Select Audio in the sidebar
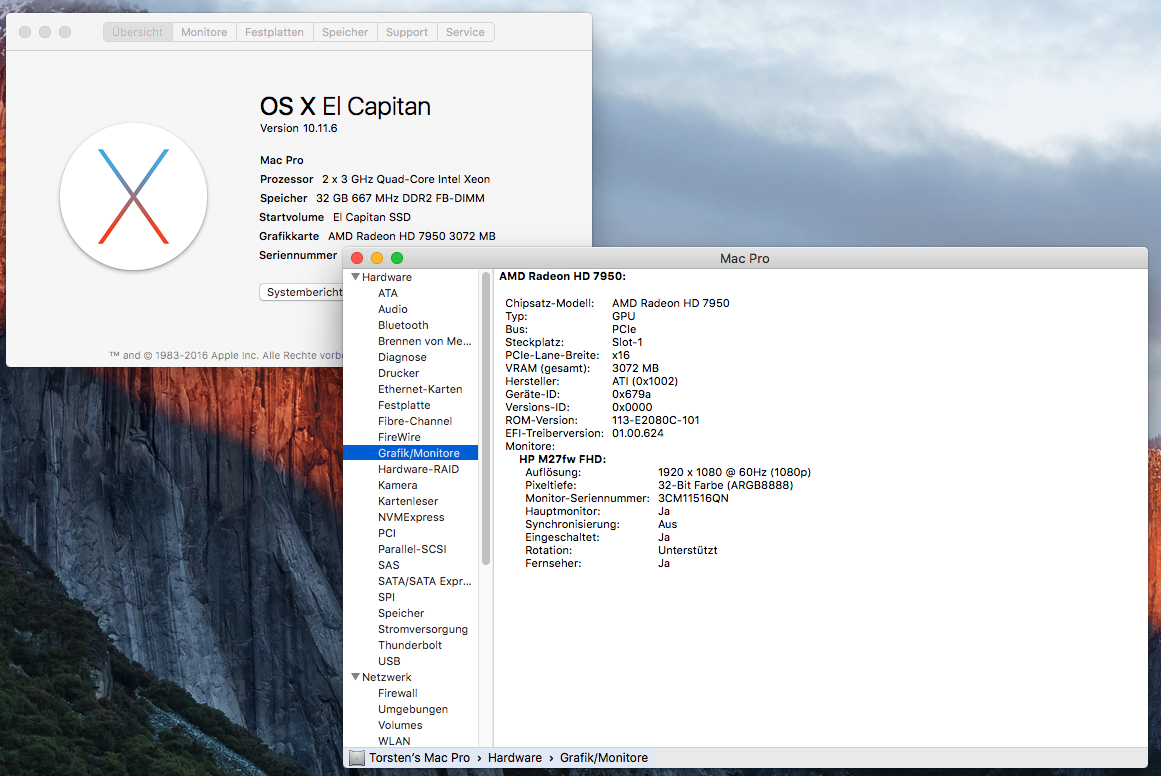Image resolution: width=1161 pixels, height=776 pixels. tap(392, 309)
